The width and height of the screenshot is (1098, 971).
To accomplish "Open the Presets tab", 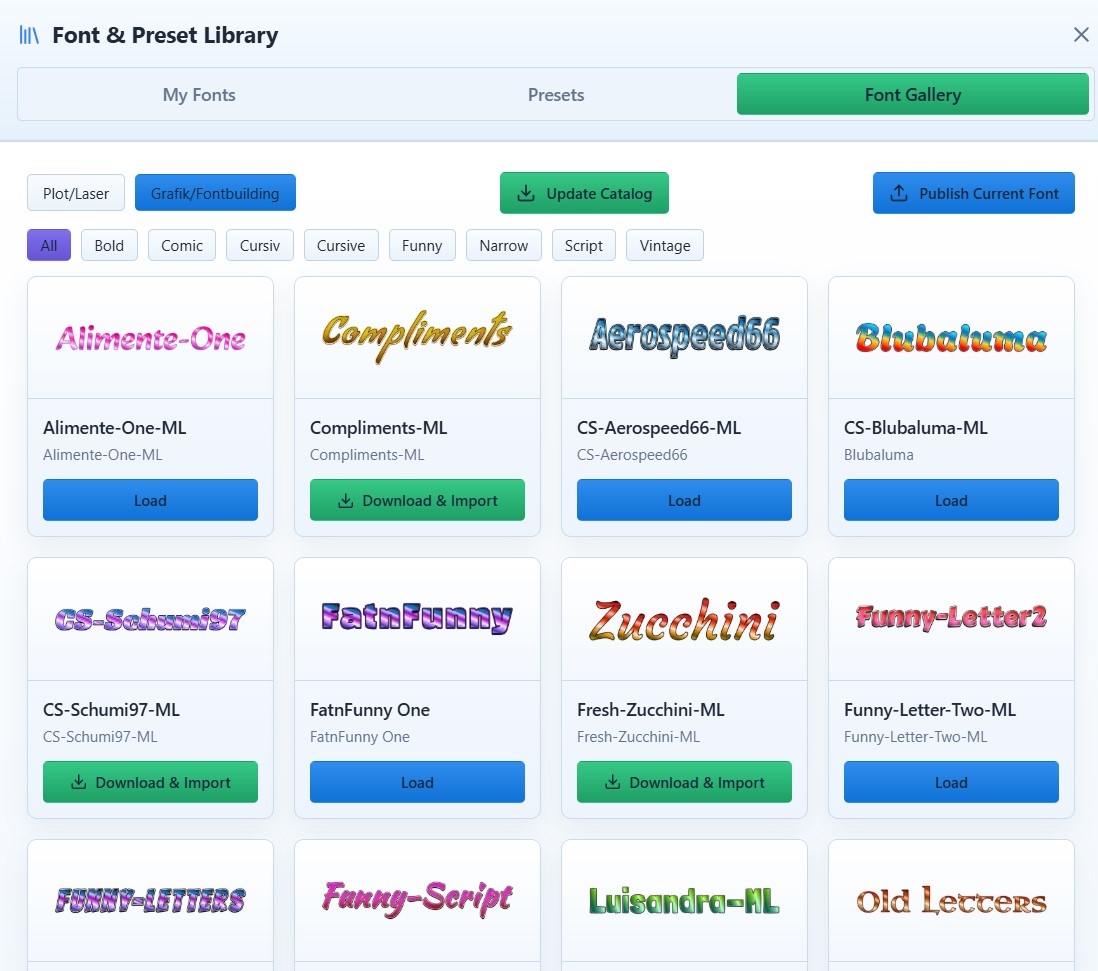I will tap(556, 95).
